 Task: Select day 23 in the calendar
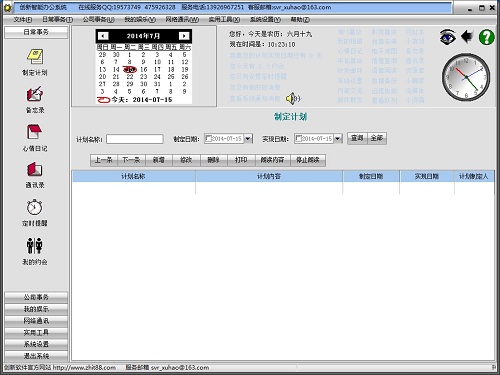[x=144, y=77]
